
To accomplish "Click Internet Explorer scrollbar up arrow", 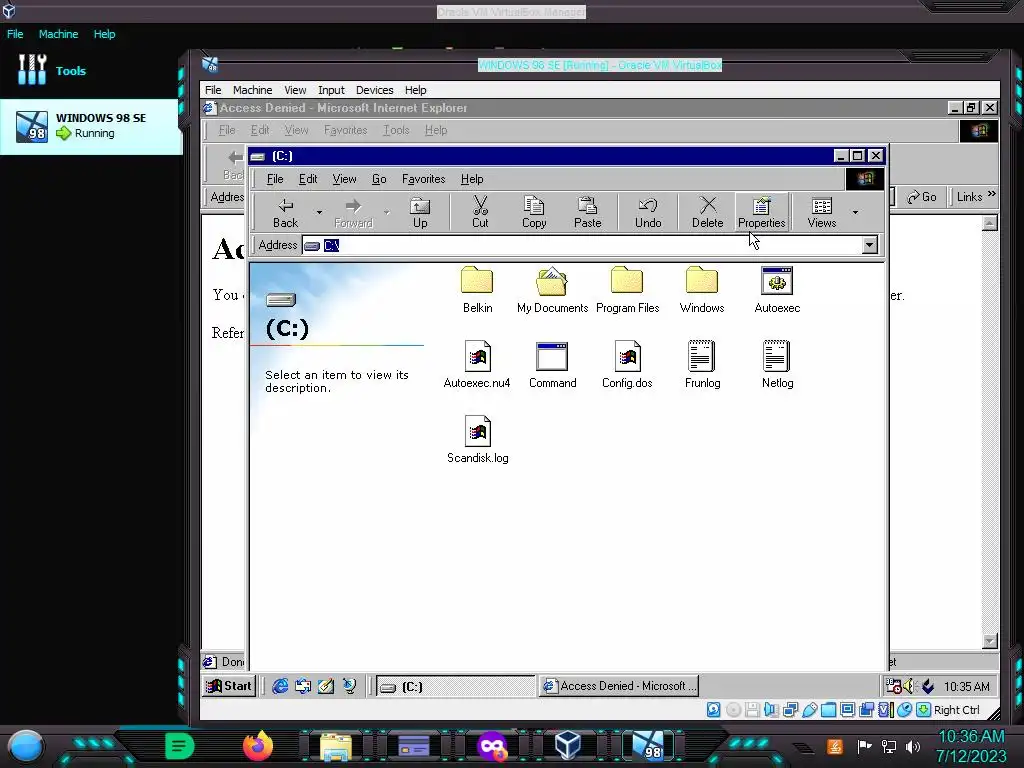I will 989,223.
